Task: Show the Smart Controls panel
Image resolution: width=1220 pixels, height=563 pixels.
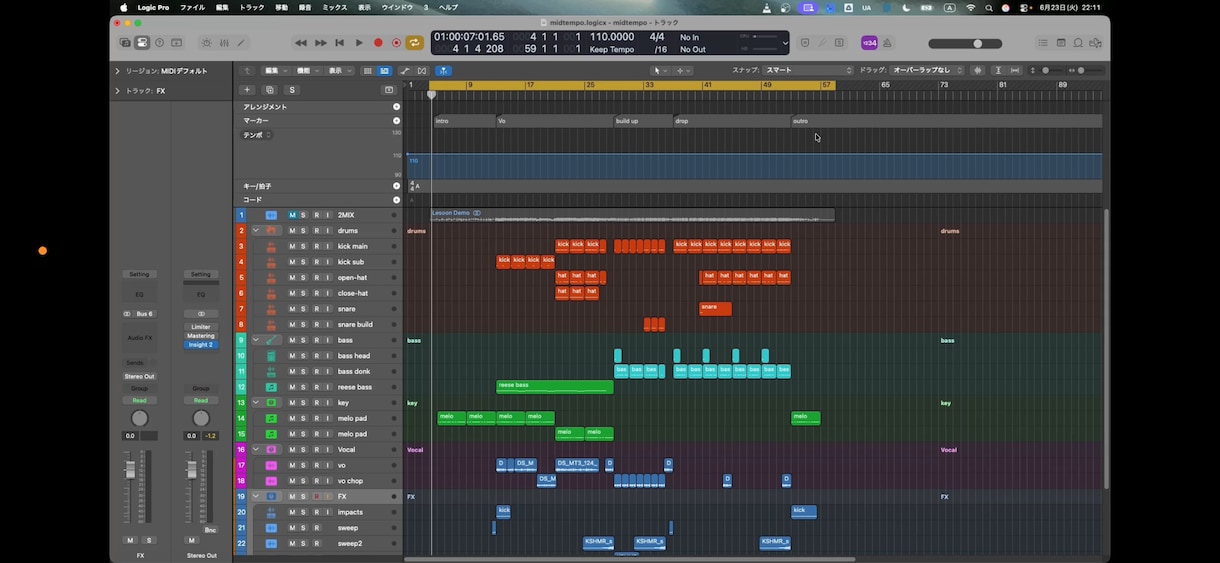Action: pyautogui.click(x=206, y=43)
